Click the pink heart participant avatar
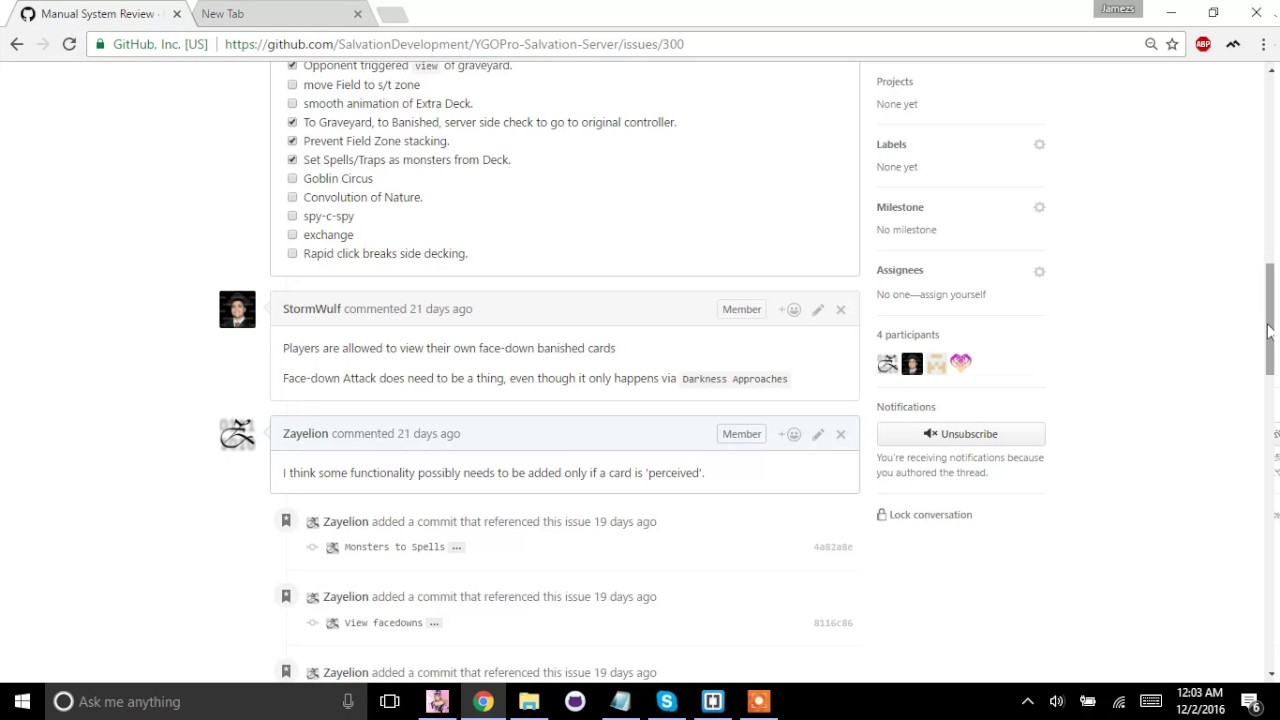The image size is (1280, 720). click(x=961, y=363)
